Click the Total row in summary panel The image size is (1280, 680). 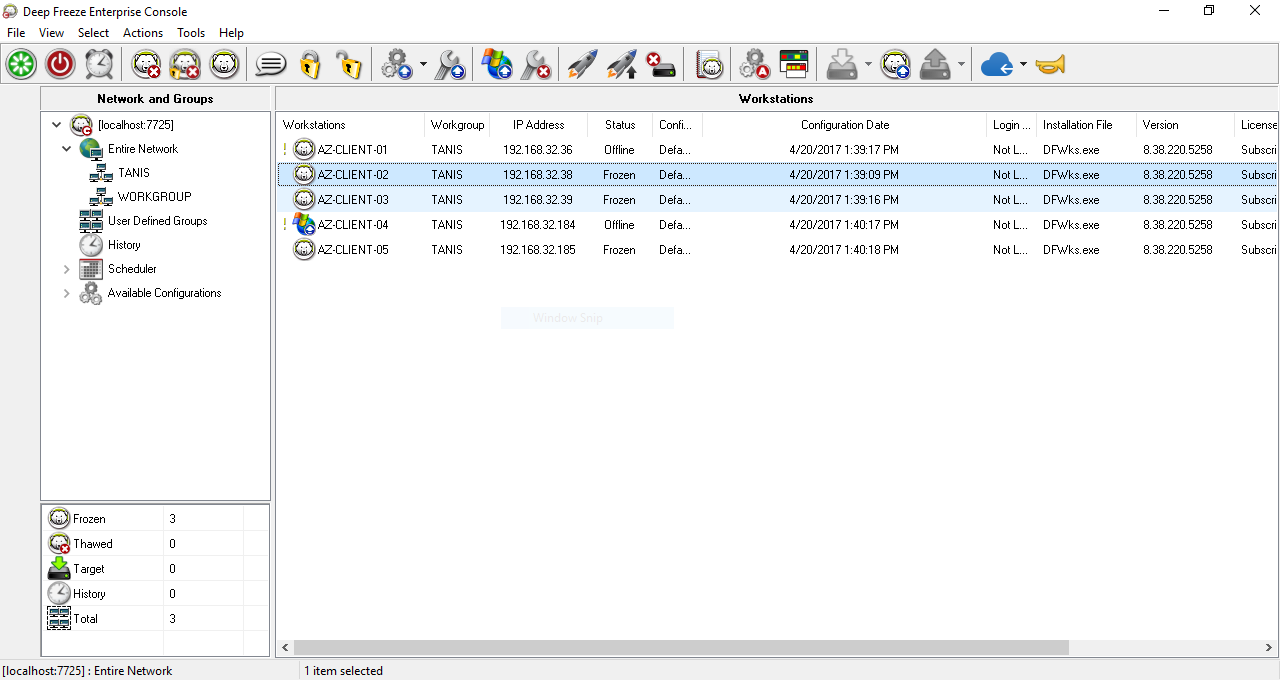point(156,619)
